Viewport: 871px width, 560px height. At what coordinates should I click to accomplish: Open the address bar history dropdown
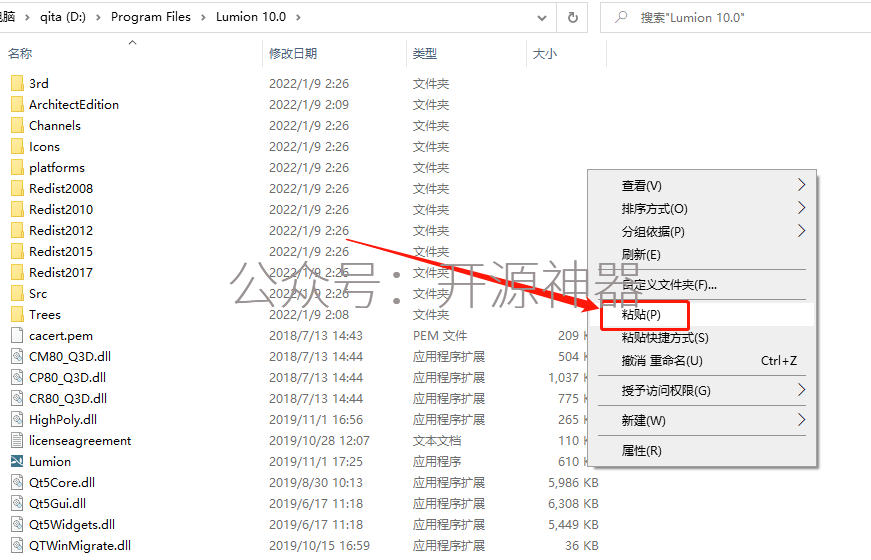[542, 18]
